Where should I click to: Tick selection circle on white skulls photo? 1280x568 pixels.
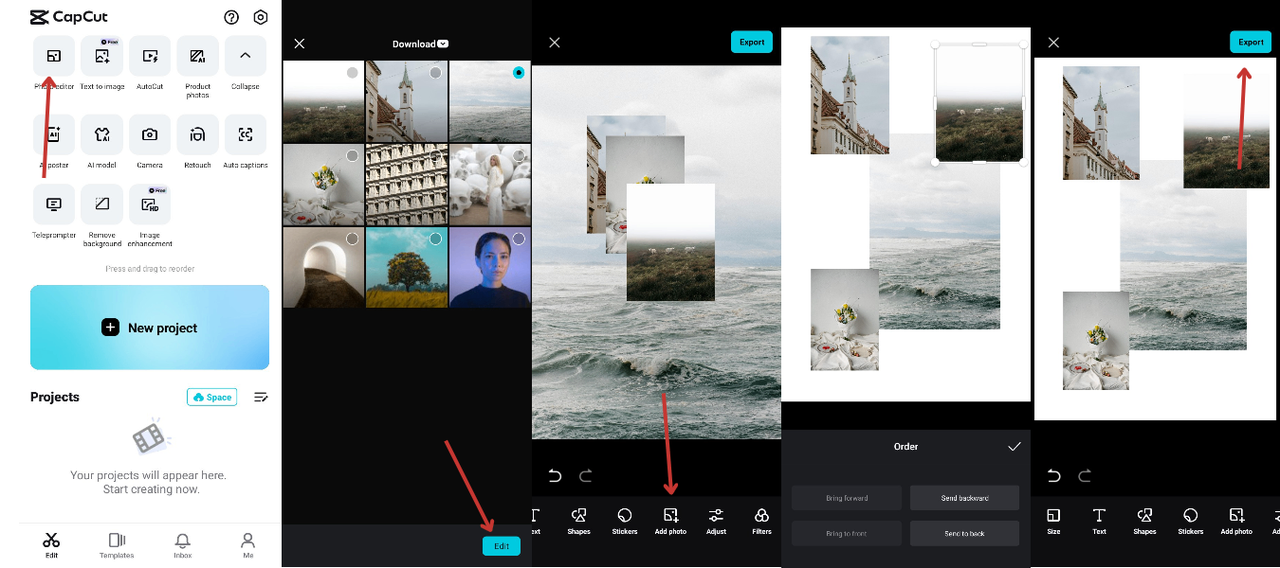[518, 156]
